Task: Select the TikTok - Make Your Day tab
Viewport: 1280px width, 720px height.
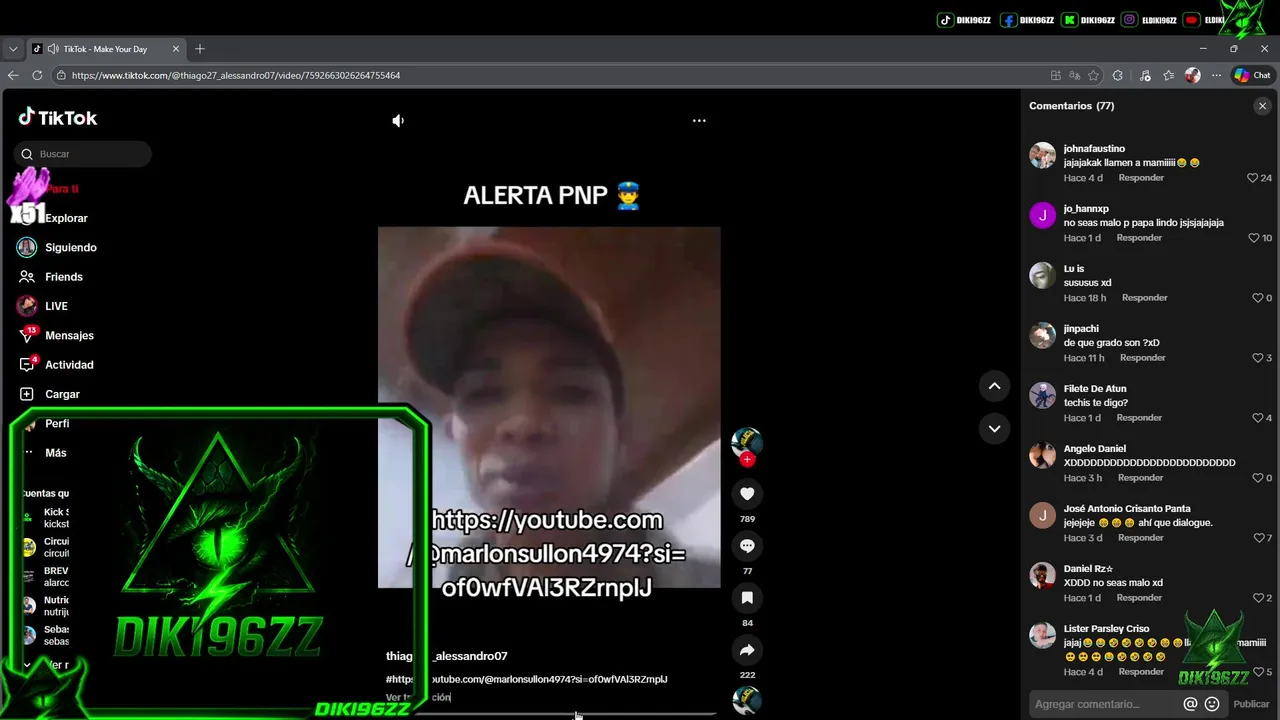Action: pyautogui.click(x=106, y=49)
